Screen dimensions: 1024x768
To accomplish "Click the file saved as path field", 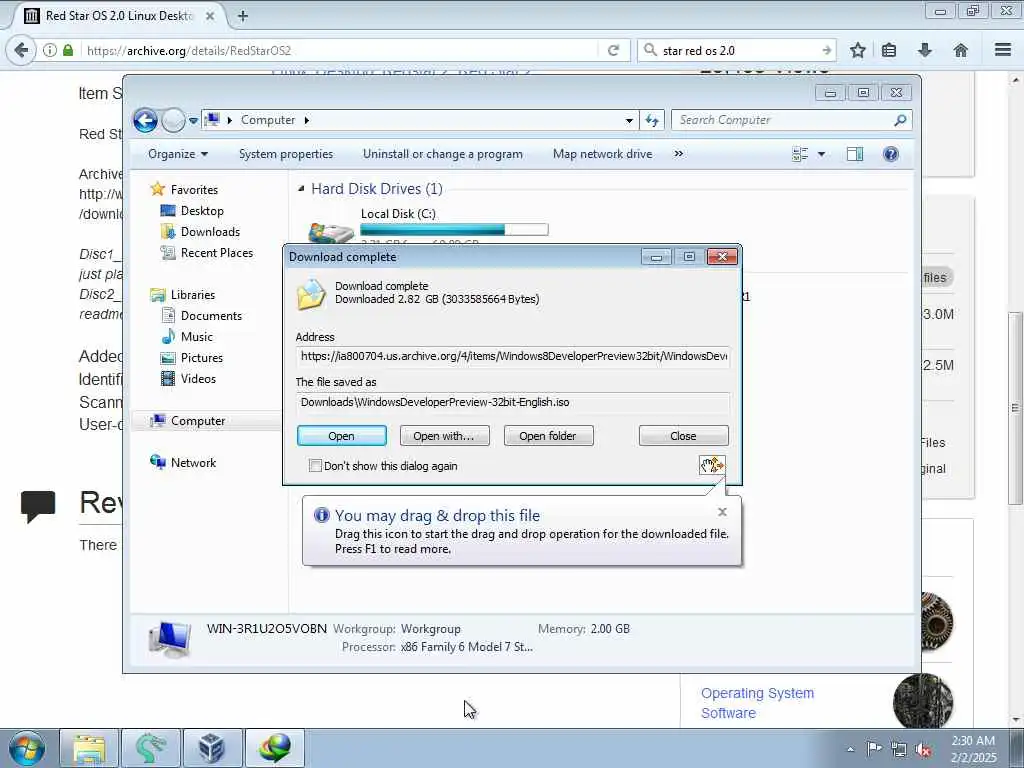I will coord(513,402).
